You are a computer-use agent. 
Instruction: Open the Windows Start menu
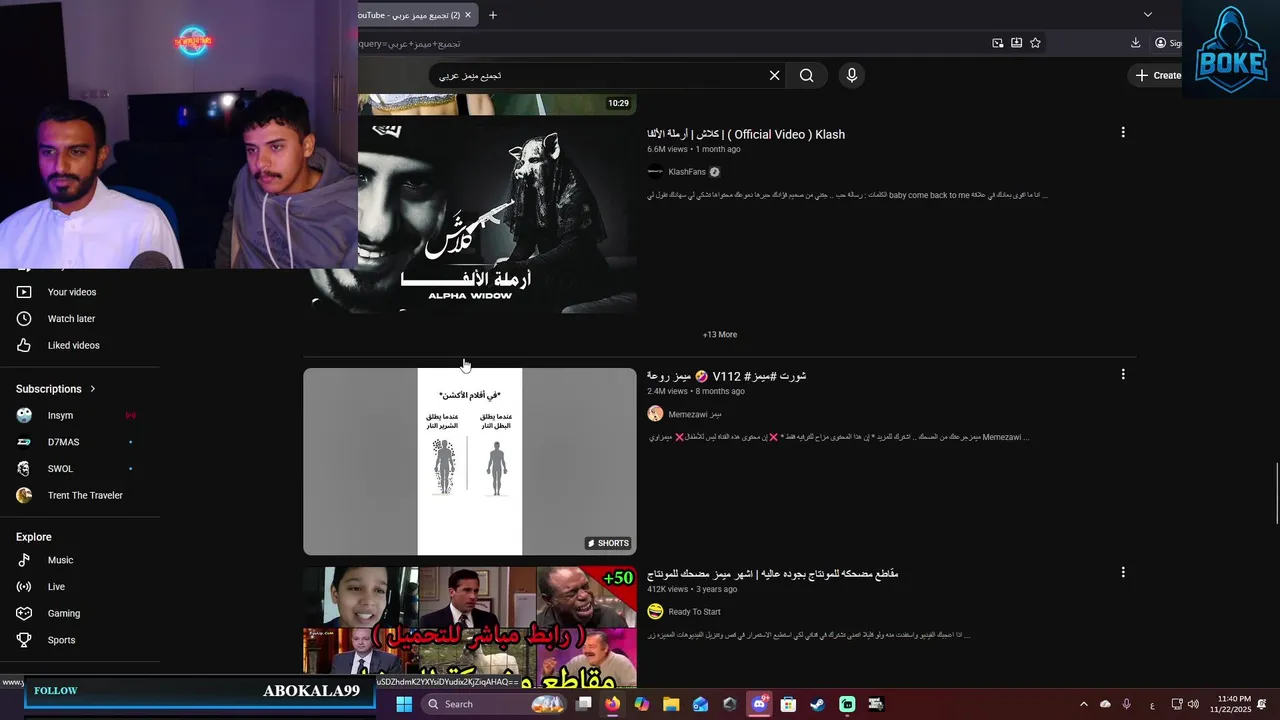(404, 704)
